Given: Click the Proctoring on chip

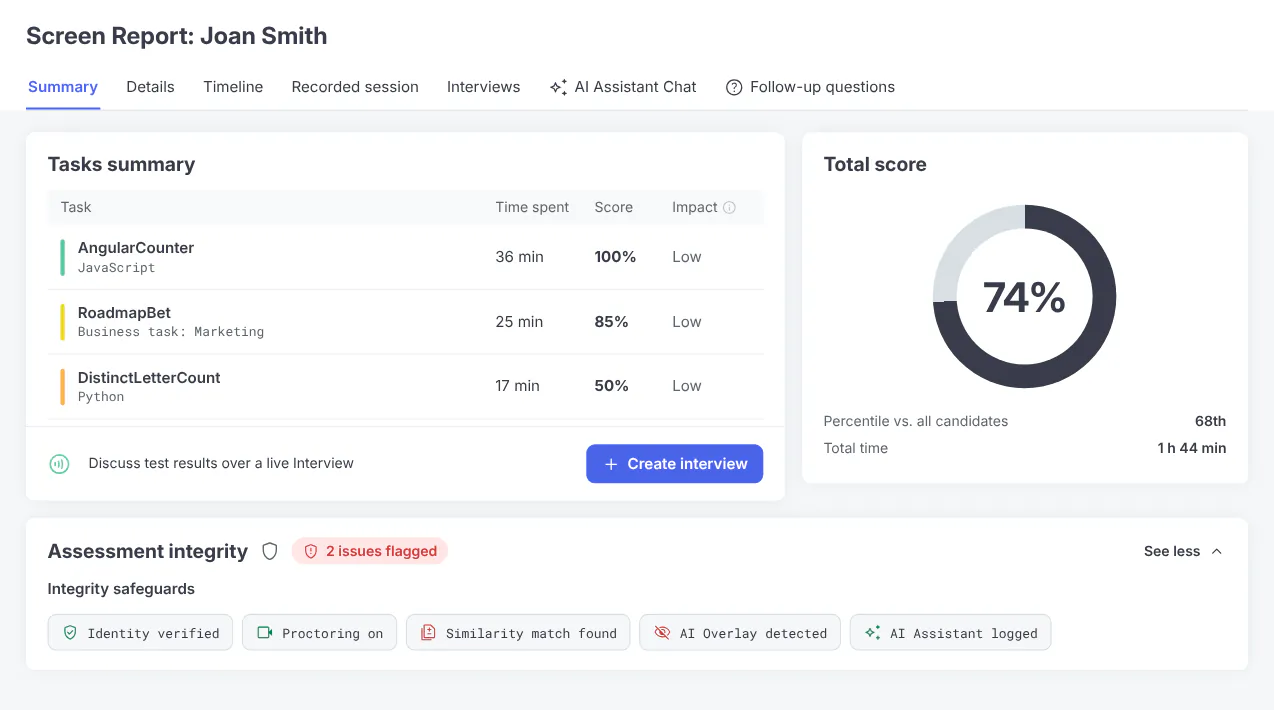Looking at the screenshot, I should coord(319,633).
